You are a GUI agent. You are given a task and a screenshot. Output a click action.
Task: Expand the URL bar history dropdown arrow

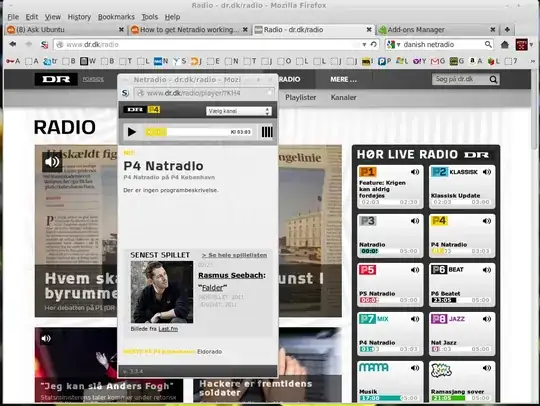point(364,44)
